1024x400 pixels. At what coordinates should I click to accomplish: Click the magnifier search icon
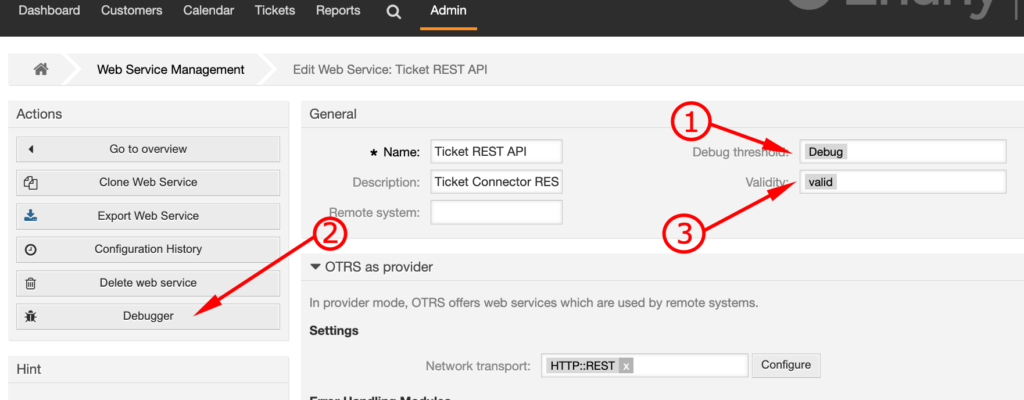[x=393, y=12]
